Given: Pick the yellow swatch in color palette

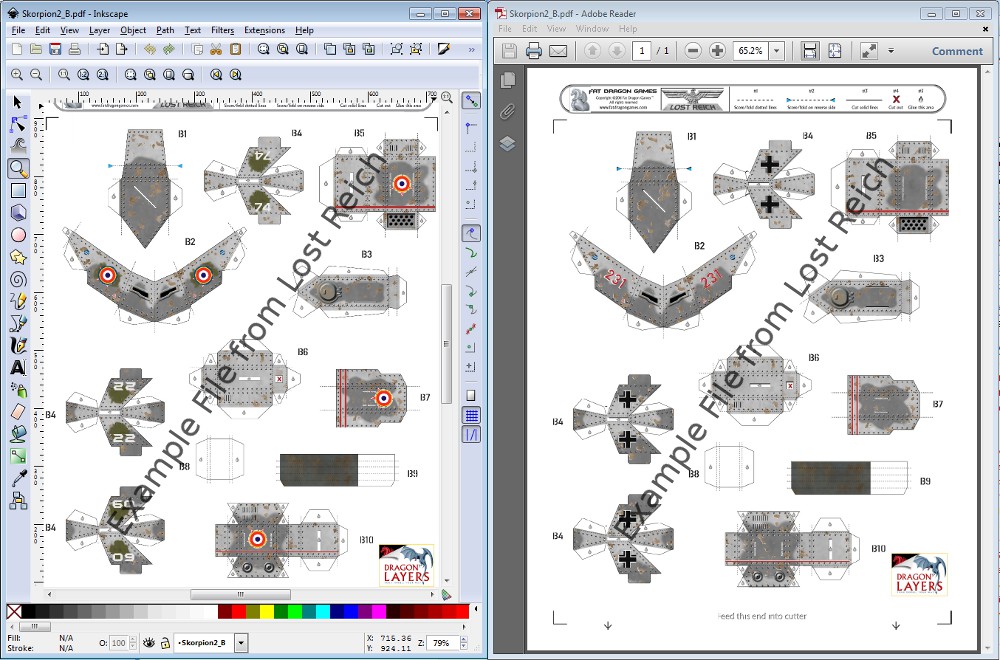Looking at the screenshot, I should [x=266, y=611].
